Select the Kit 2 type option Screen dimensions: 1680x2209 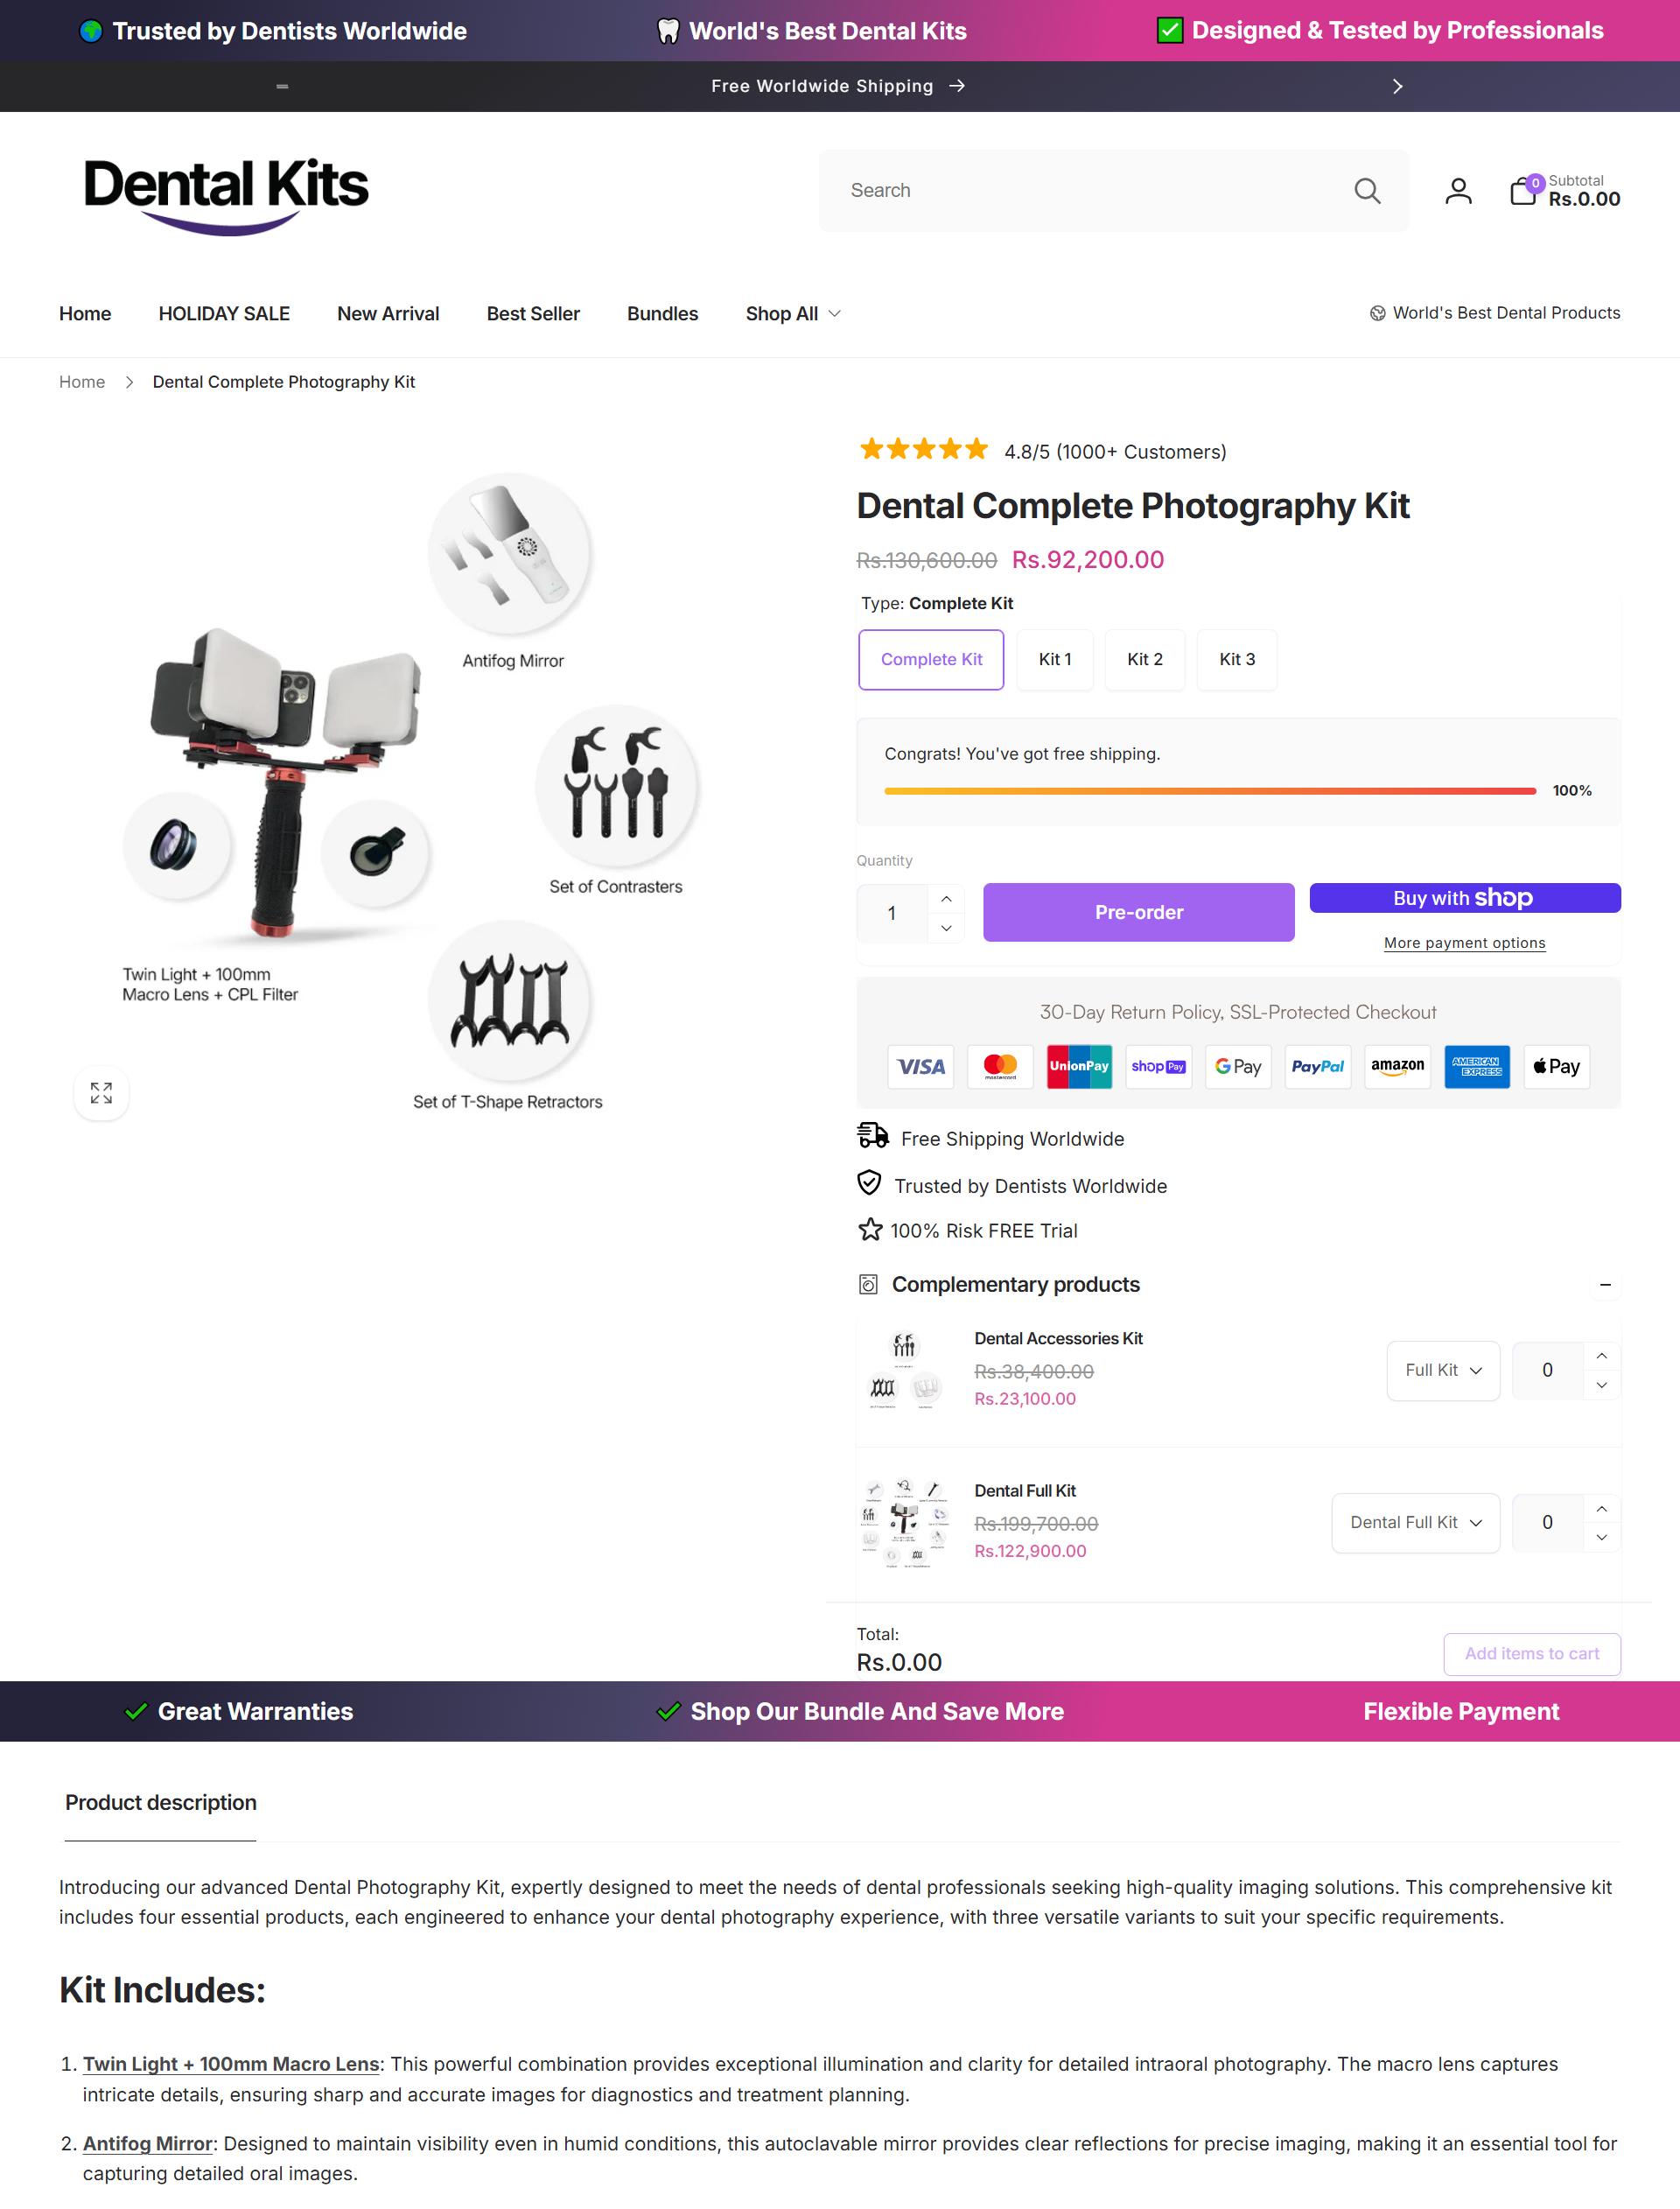tap(1145, 659)
